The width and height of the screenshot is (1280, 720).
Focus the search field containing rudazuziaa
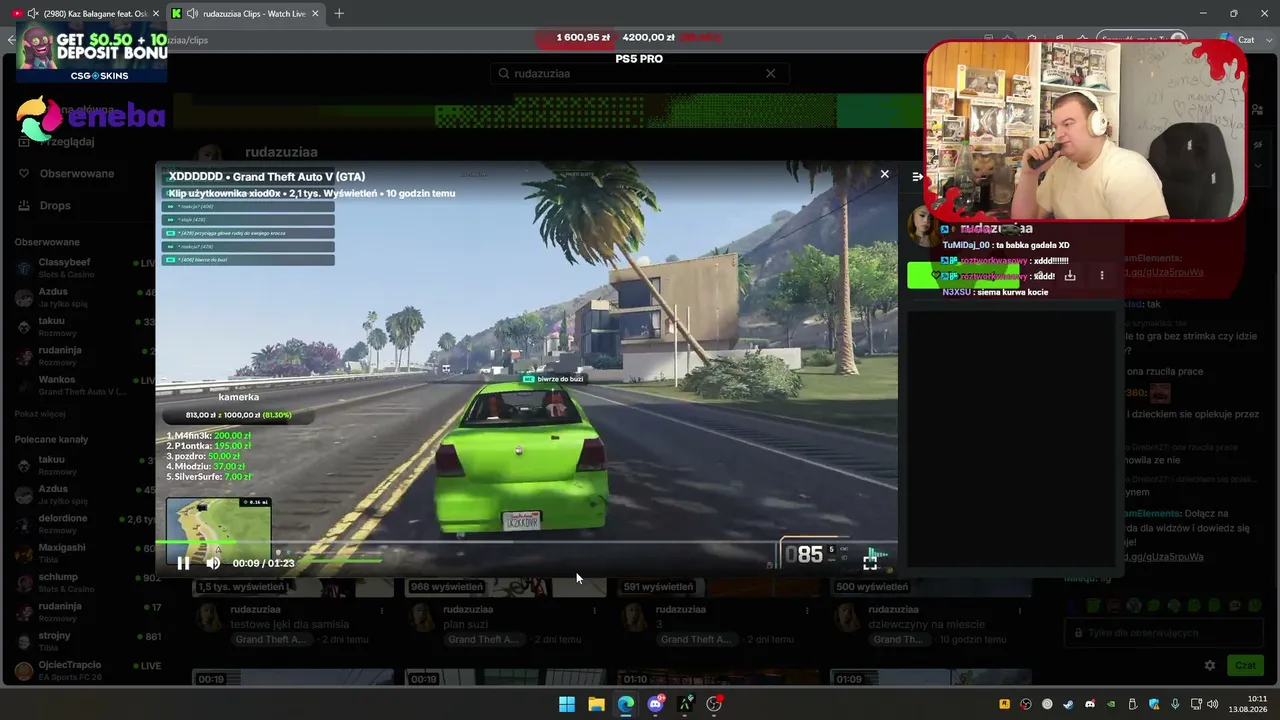pos(640,73)
